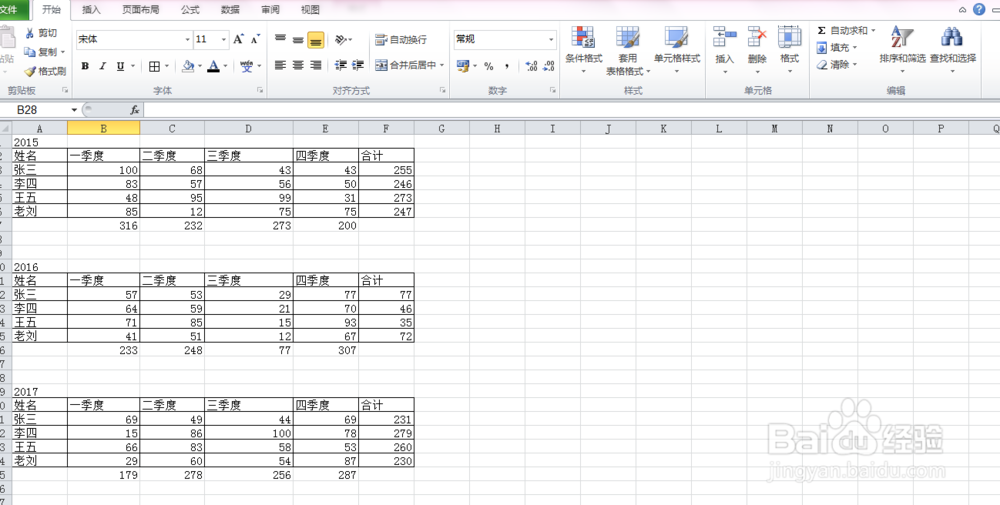Click the decrease decimal icon
The image size is (1000, 505).
tap(548, 66)
